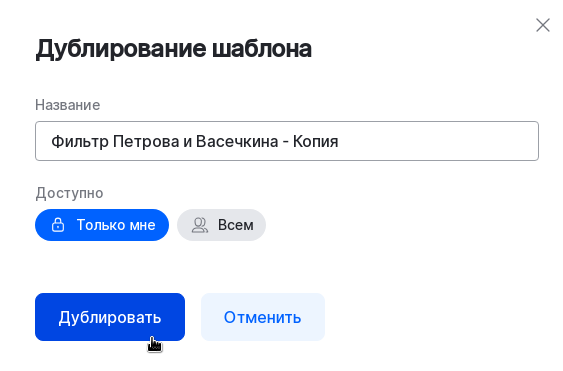This screenshot has width=563, height=371.
Task: Click the Название field label
Action: pyautogui.click(x=68, y=105)
